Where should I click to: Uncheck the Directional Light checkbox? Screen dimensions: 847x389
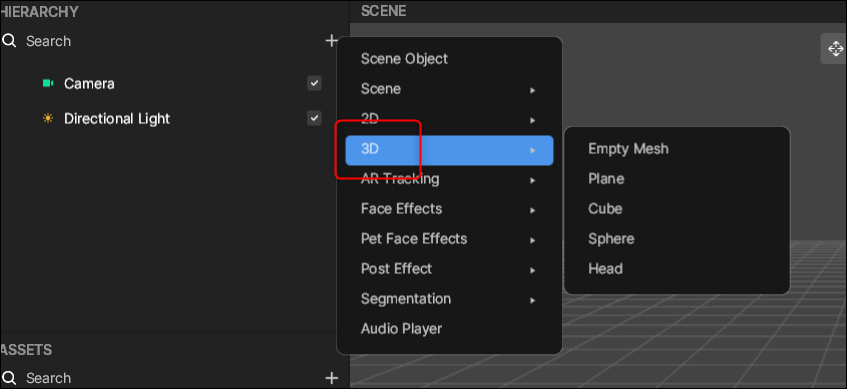[x=314, y=118]
